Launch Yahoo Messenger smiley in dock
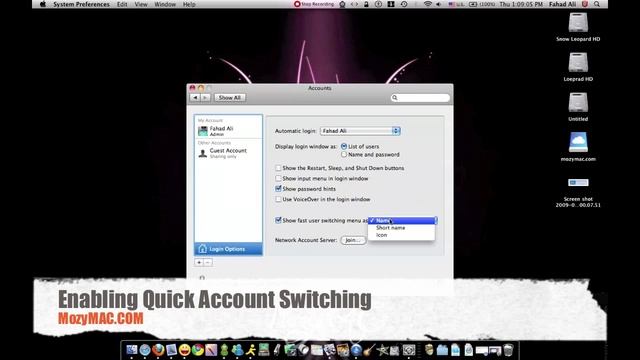This screenshot has height=360, width=640. (x=184, y=350)
